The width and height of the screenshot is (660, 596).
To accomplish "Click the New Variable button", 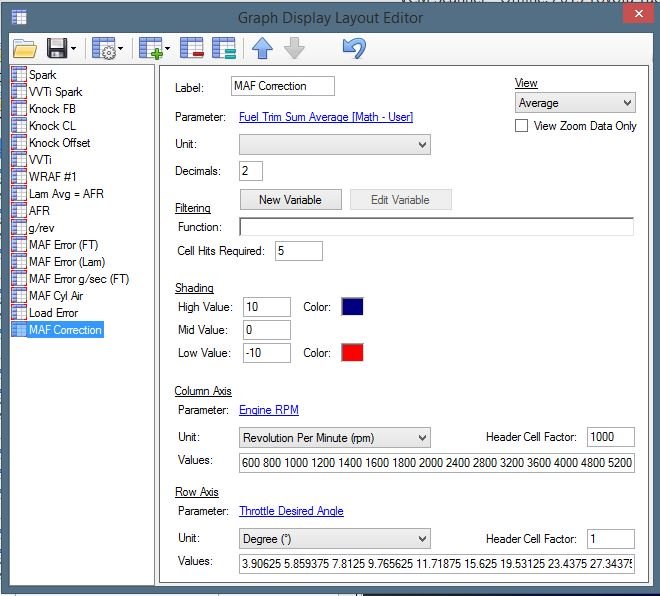I will 290,200.
